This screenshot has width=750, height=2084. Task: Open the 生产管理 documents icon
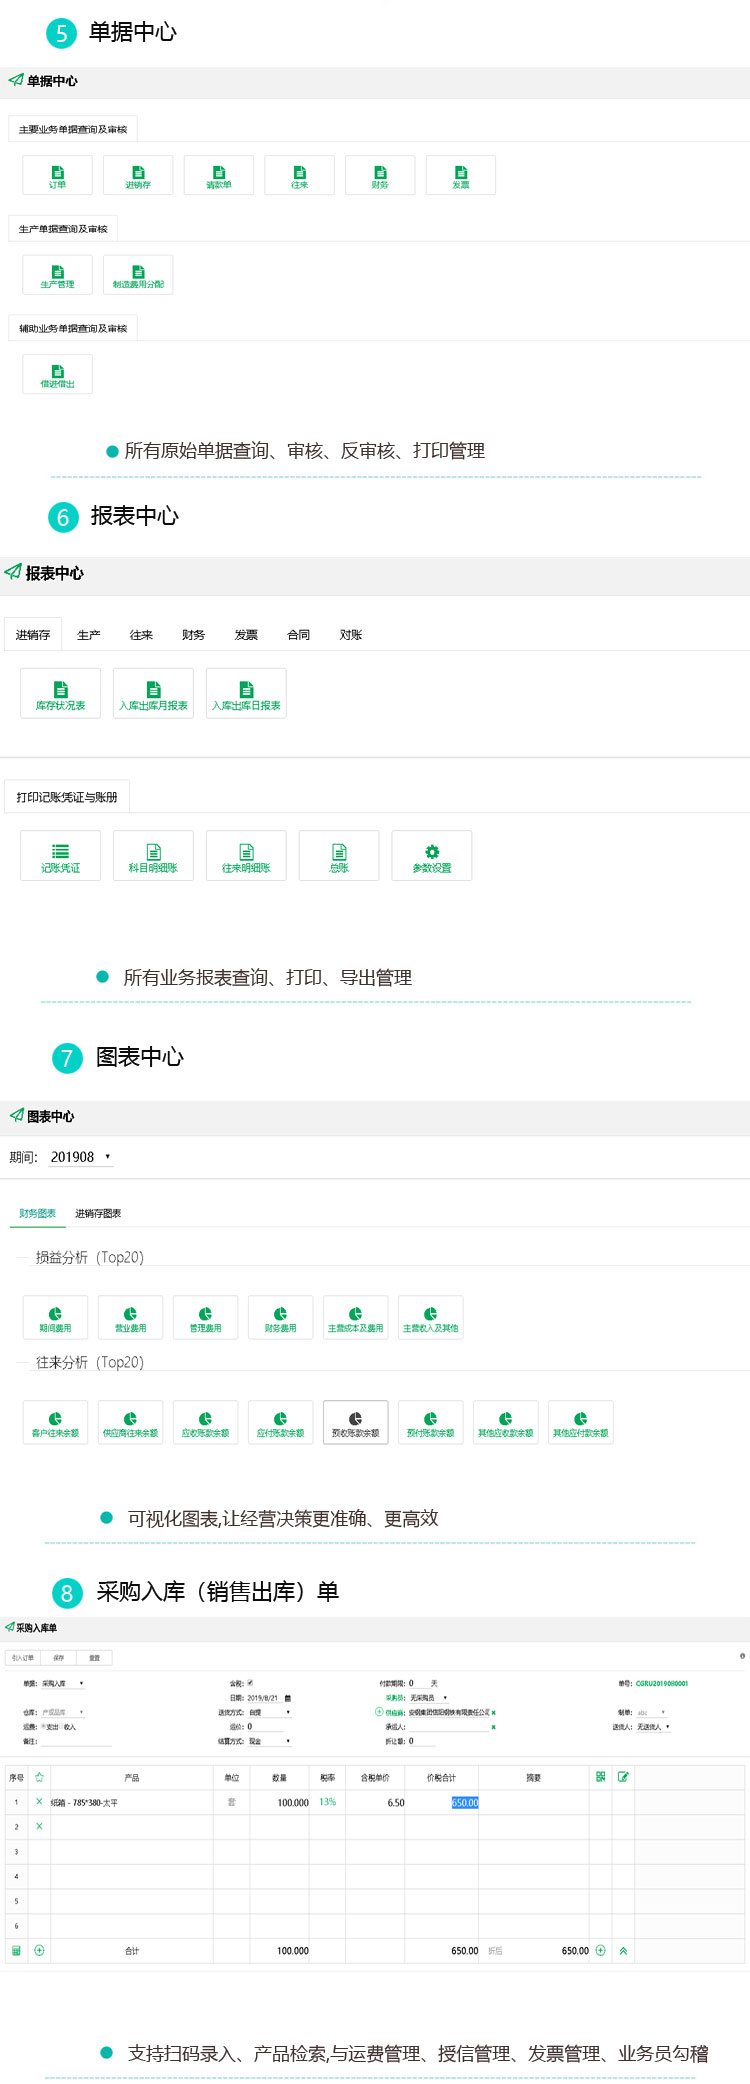click(57, 275)
